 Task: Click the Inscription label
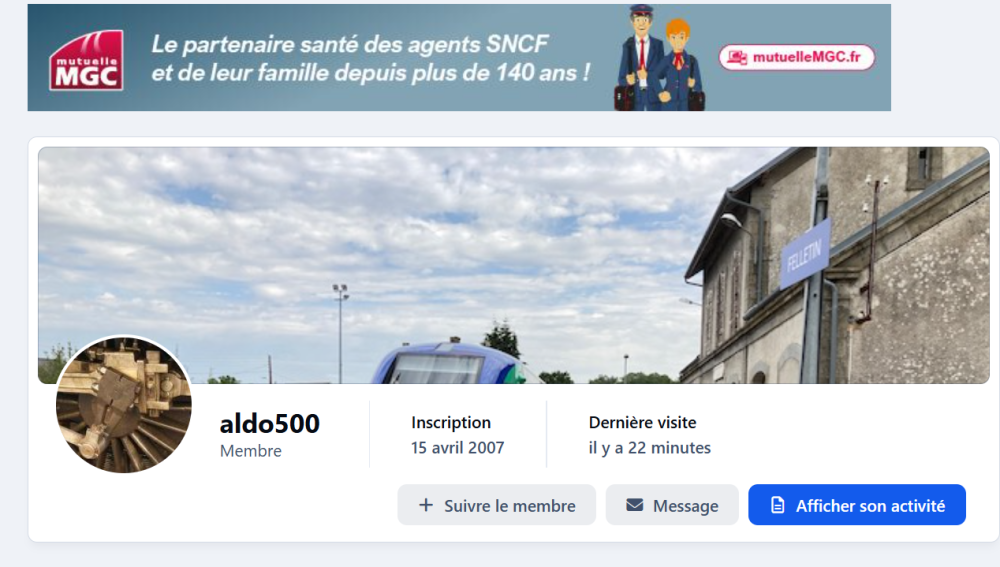[x=451, y=422]
